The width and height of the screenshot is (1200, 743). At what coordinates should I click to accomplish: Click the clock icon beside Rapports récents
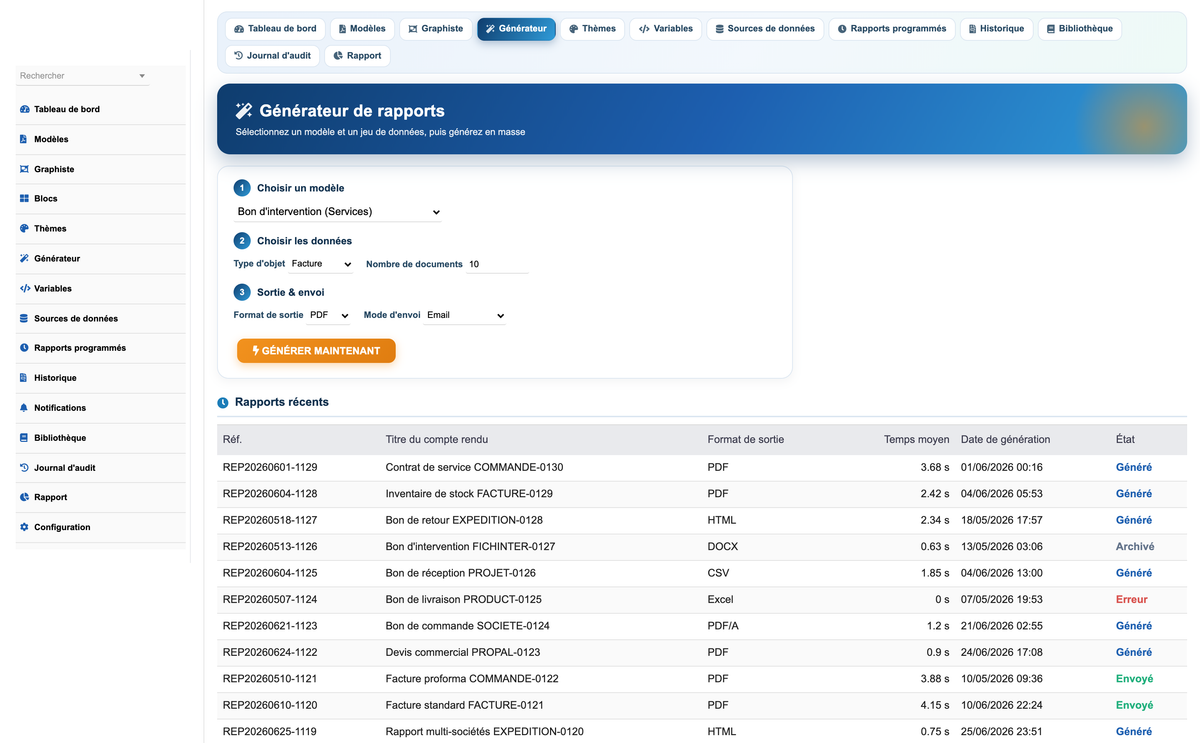[x=223, y=403]
